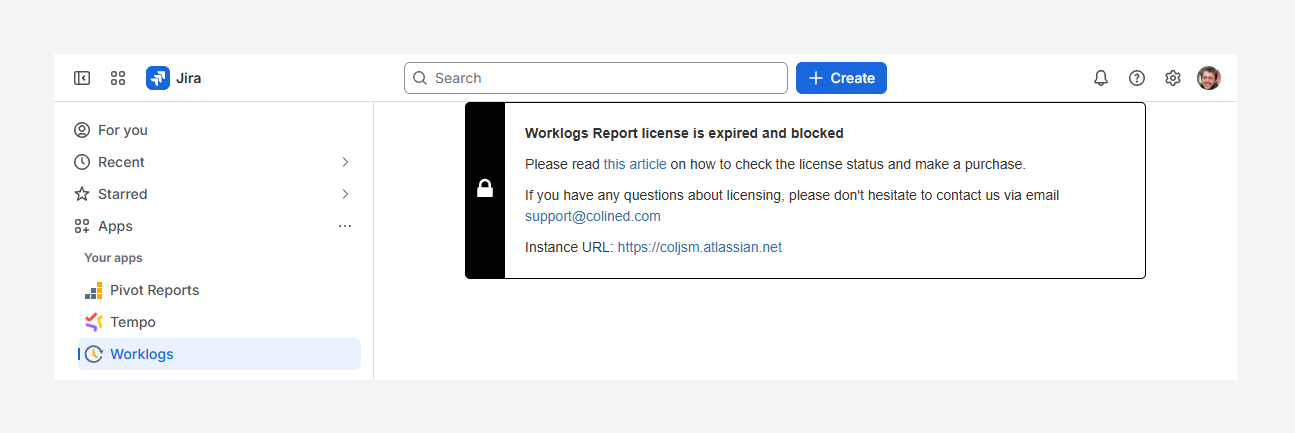Open Pivot Reports app
Viewport: 1295px width, 433px height.
(x=219, y=290)
